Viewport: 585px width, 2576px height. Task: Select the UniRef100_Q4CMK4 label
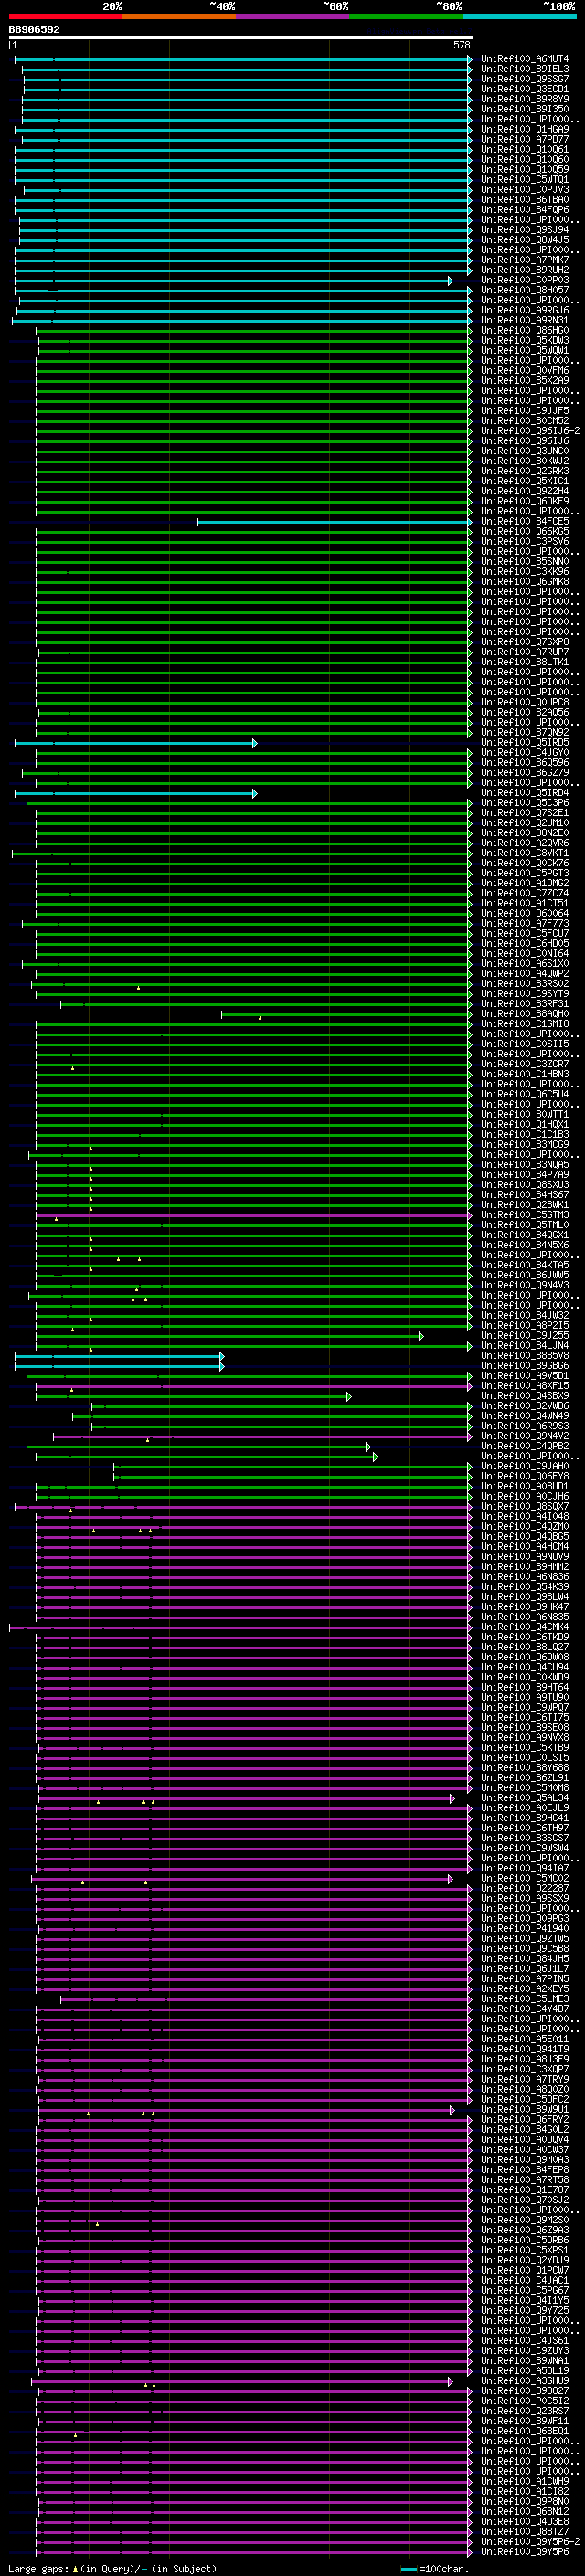pos(524,1627)
